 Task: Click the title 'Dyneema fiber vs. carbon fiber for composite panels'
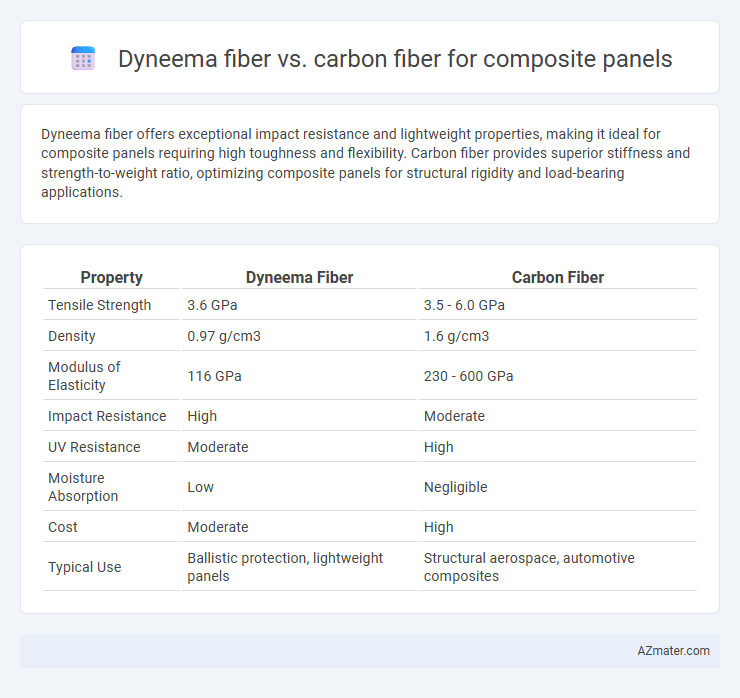[x=395, y=59]
